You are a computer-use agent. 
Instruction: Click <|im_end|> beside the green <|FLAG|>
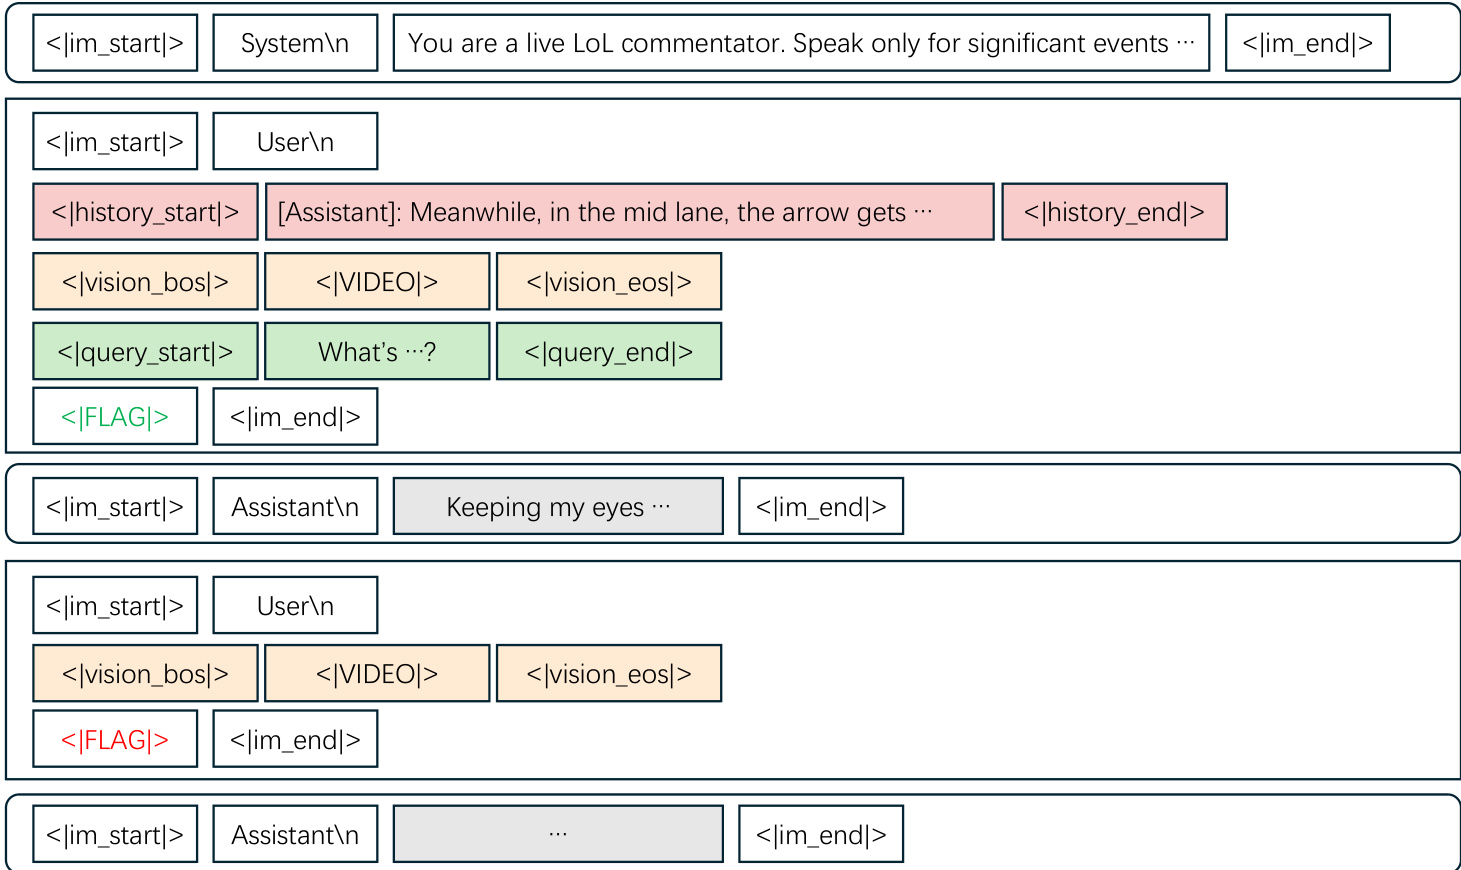tap(295, 417)
